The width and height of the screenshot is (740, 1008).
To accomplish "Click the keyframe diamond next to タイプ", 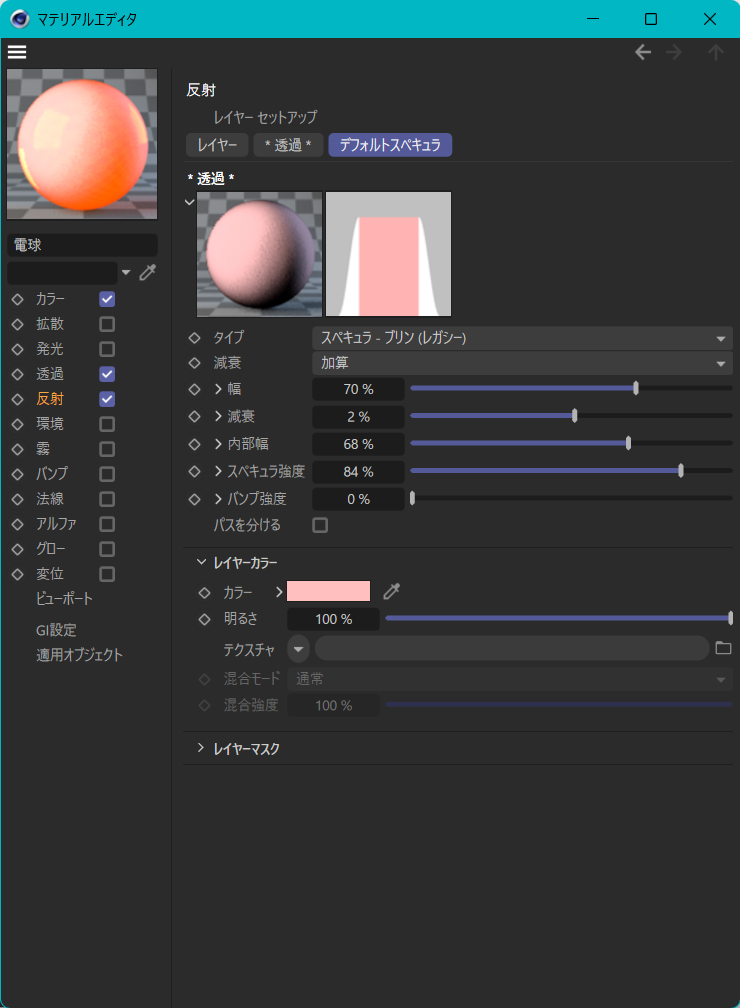I will coord(195,338).
